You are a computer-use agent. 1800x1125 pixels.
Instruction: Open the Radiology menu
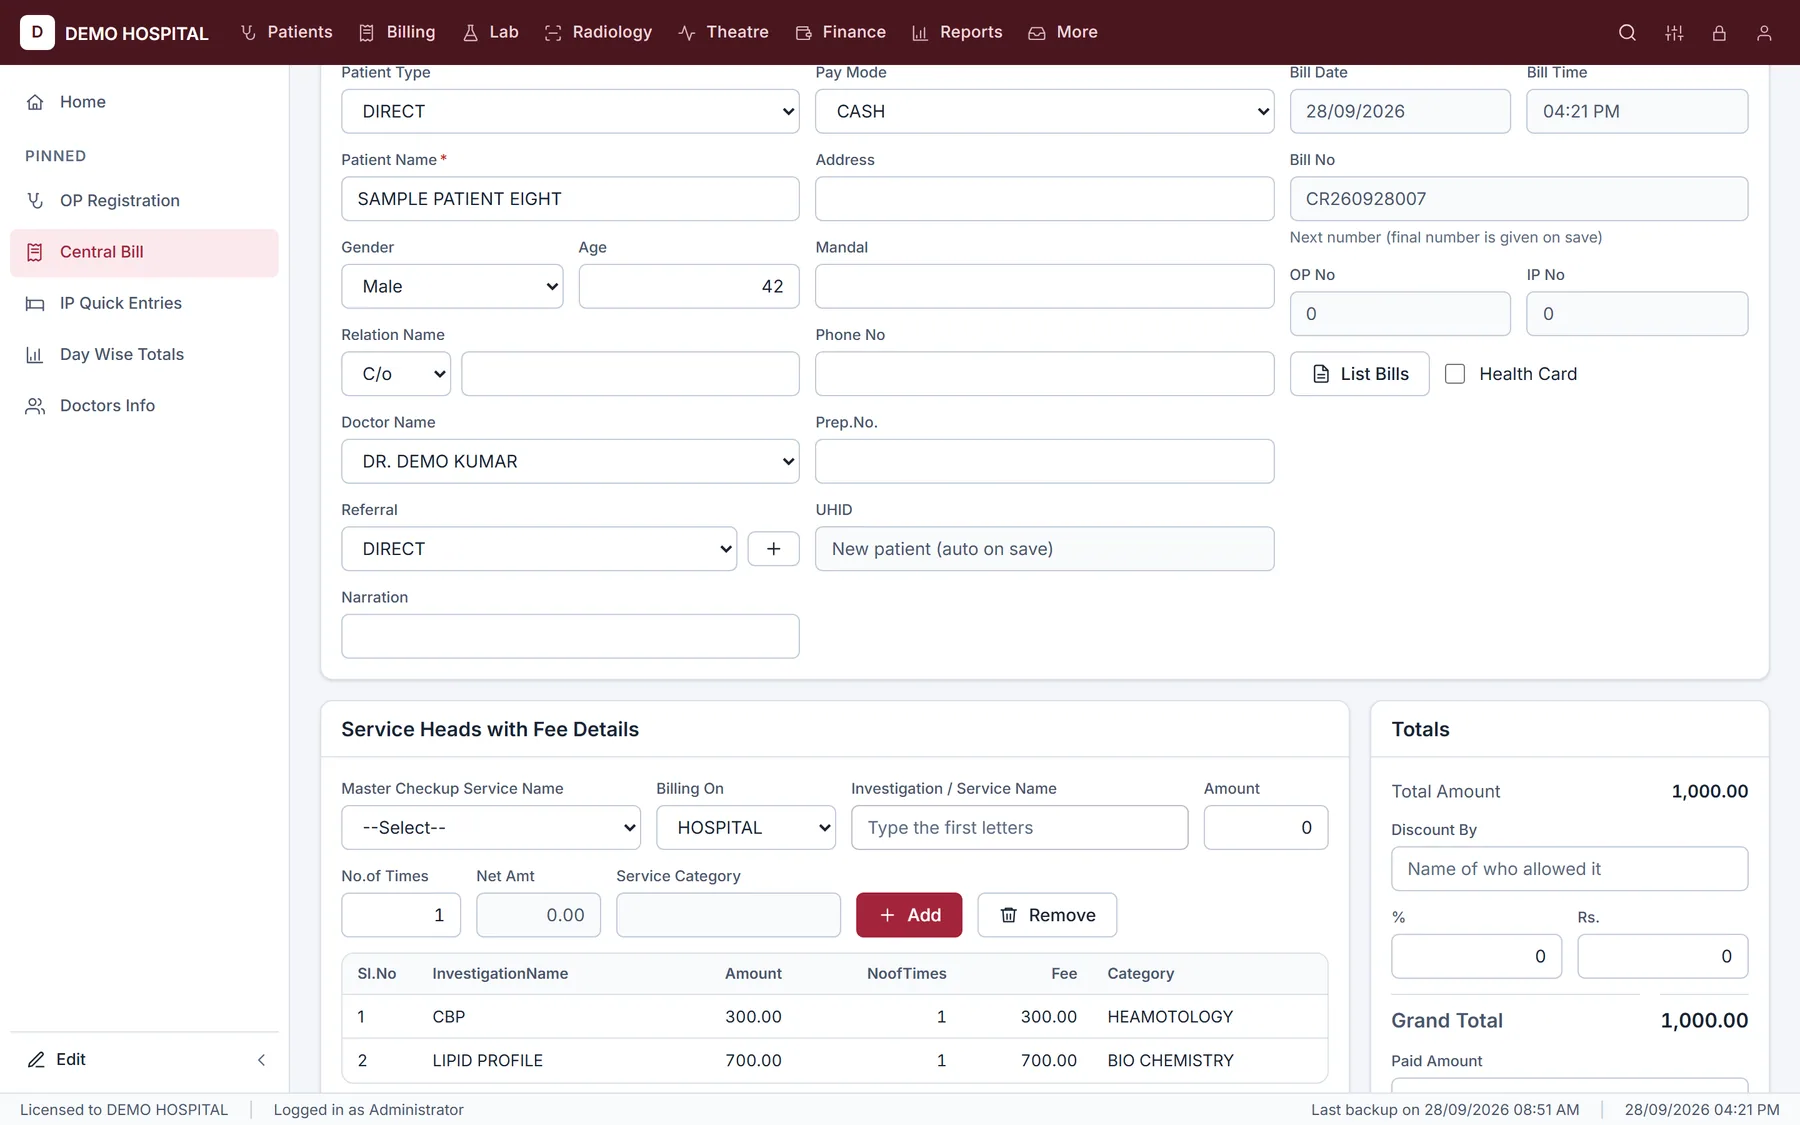tap(598, 32)
